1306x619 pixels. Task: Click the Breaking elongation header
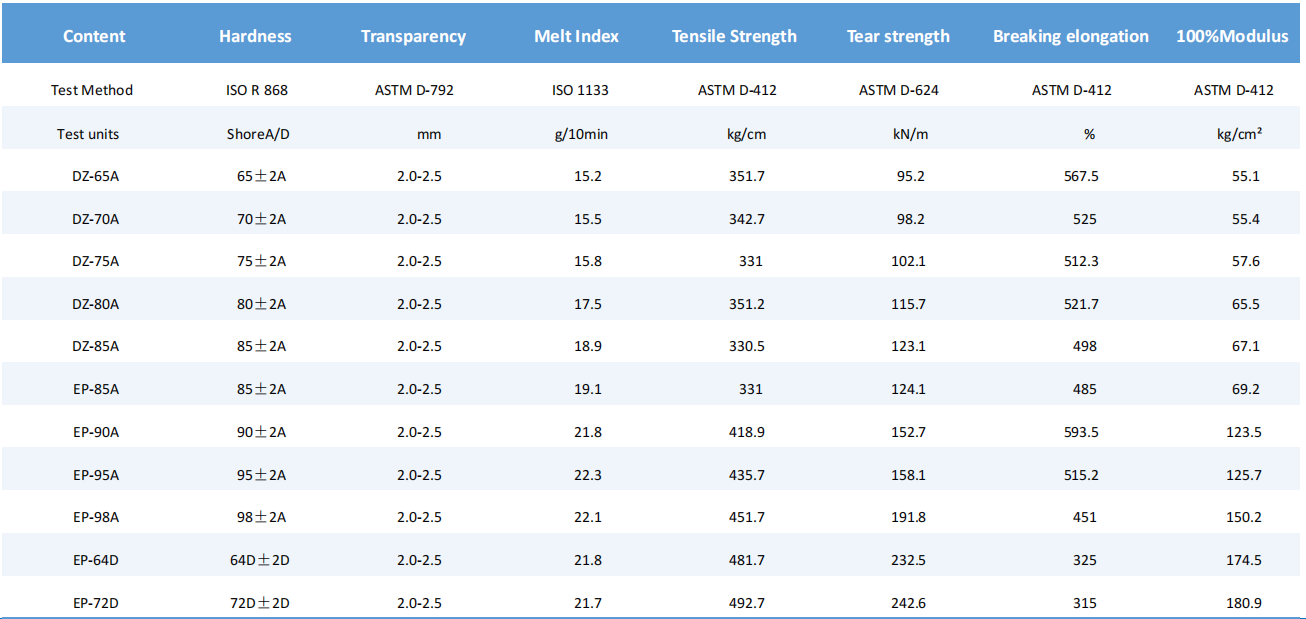point(1071,36)
